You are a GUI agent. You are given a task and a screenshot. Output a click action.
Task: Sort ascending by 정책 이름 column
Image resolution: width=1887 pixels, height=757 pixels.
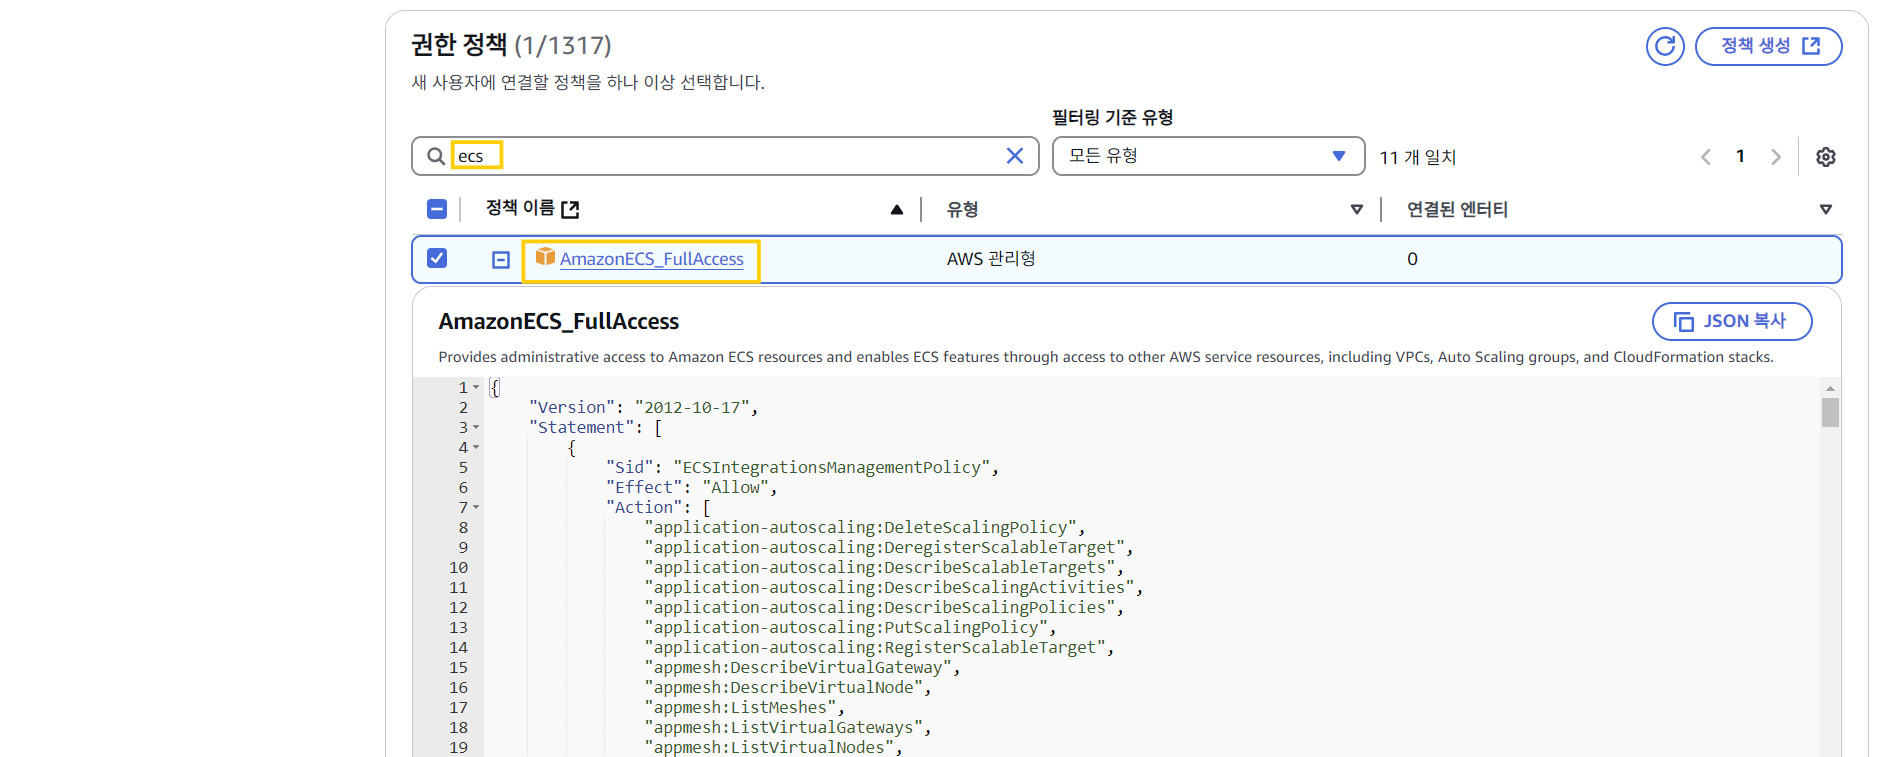pyautogui.click(x=896, y=209)
